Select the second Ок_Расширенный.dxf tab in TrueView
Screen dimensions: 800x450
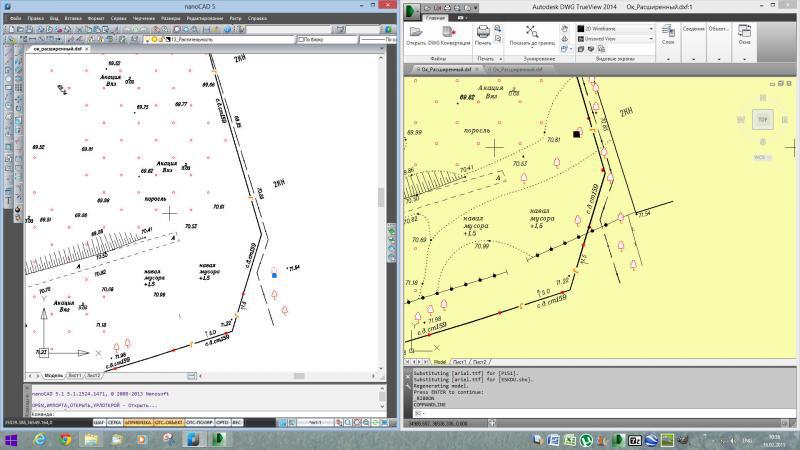pos(518,69)
